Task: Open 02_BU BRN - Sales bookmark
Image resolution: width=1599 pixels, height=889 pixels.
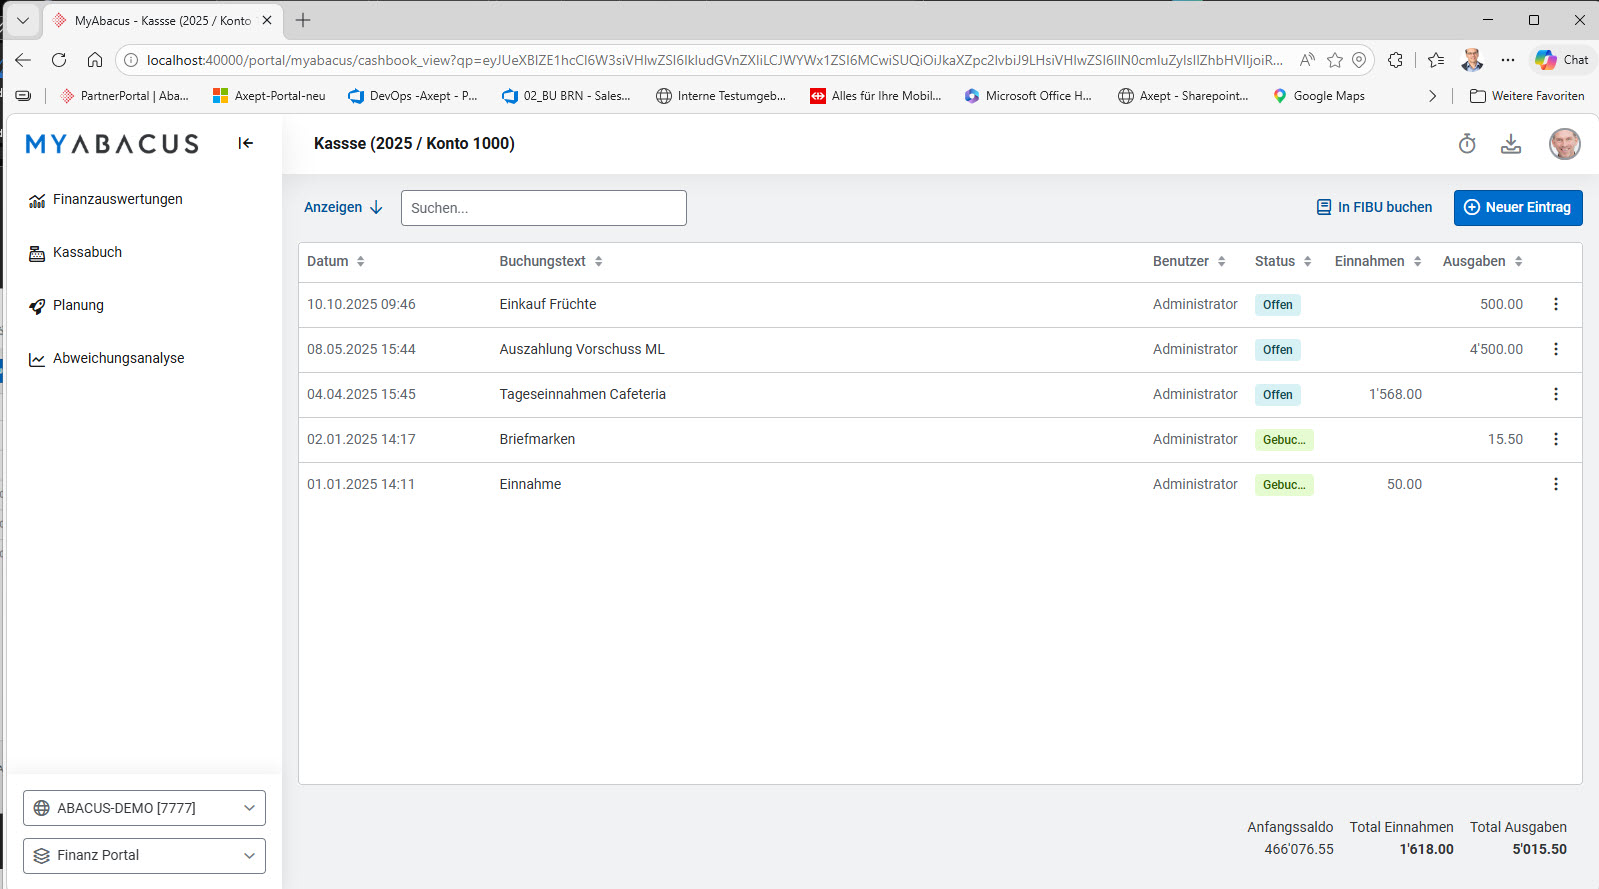Action: tap(566, 96)
